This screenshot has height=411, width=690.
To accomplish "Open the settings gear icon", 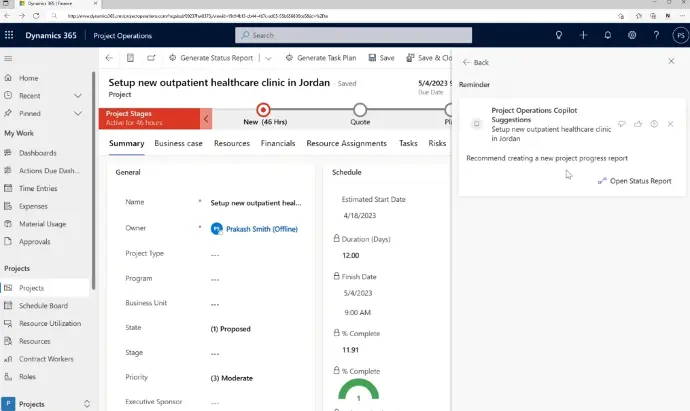I will pyautogui.click(x=632, y=35).
